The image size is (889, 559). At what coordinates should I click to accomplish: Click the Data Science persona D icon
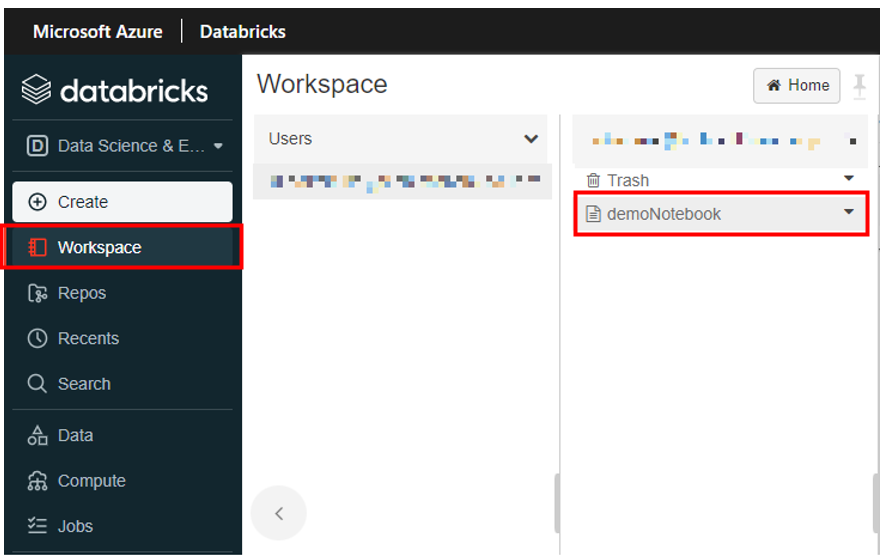pyautogui.click(x=37, y=146)
